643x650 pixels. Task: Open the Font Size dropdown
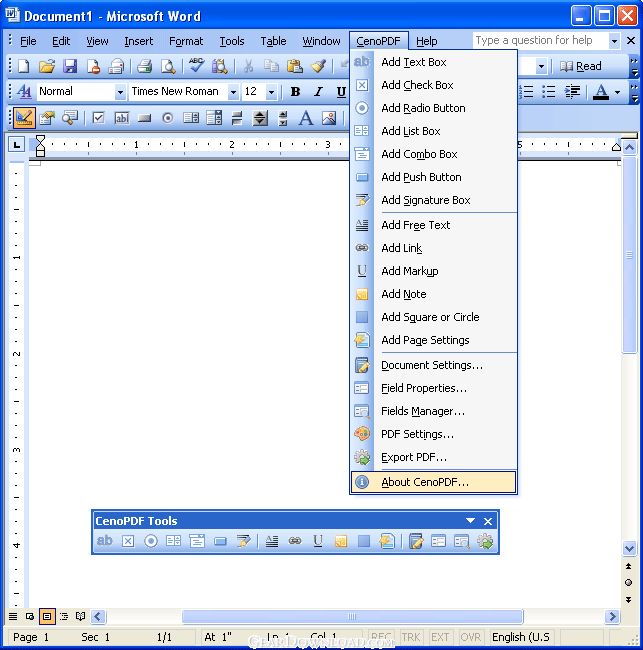coord(271,92)
